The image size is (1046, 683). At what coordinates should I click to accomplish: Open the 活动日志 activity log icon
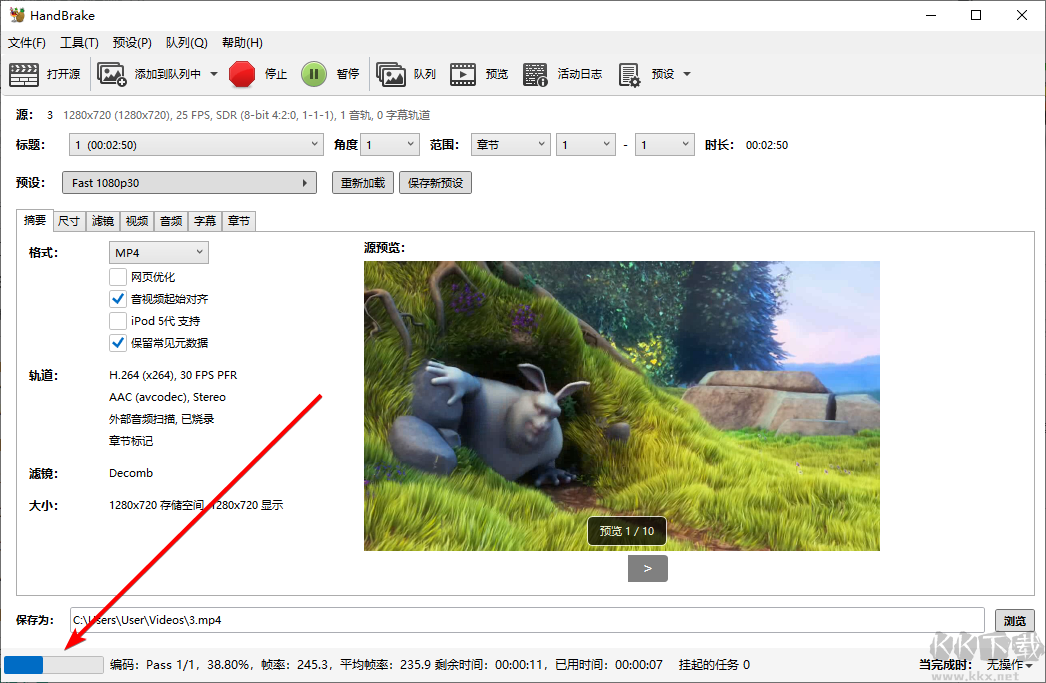tap(536, 74)
